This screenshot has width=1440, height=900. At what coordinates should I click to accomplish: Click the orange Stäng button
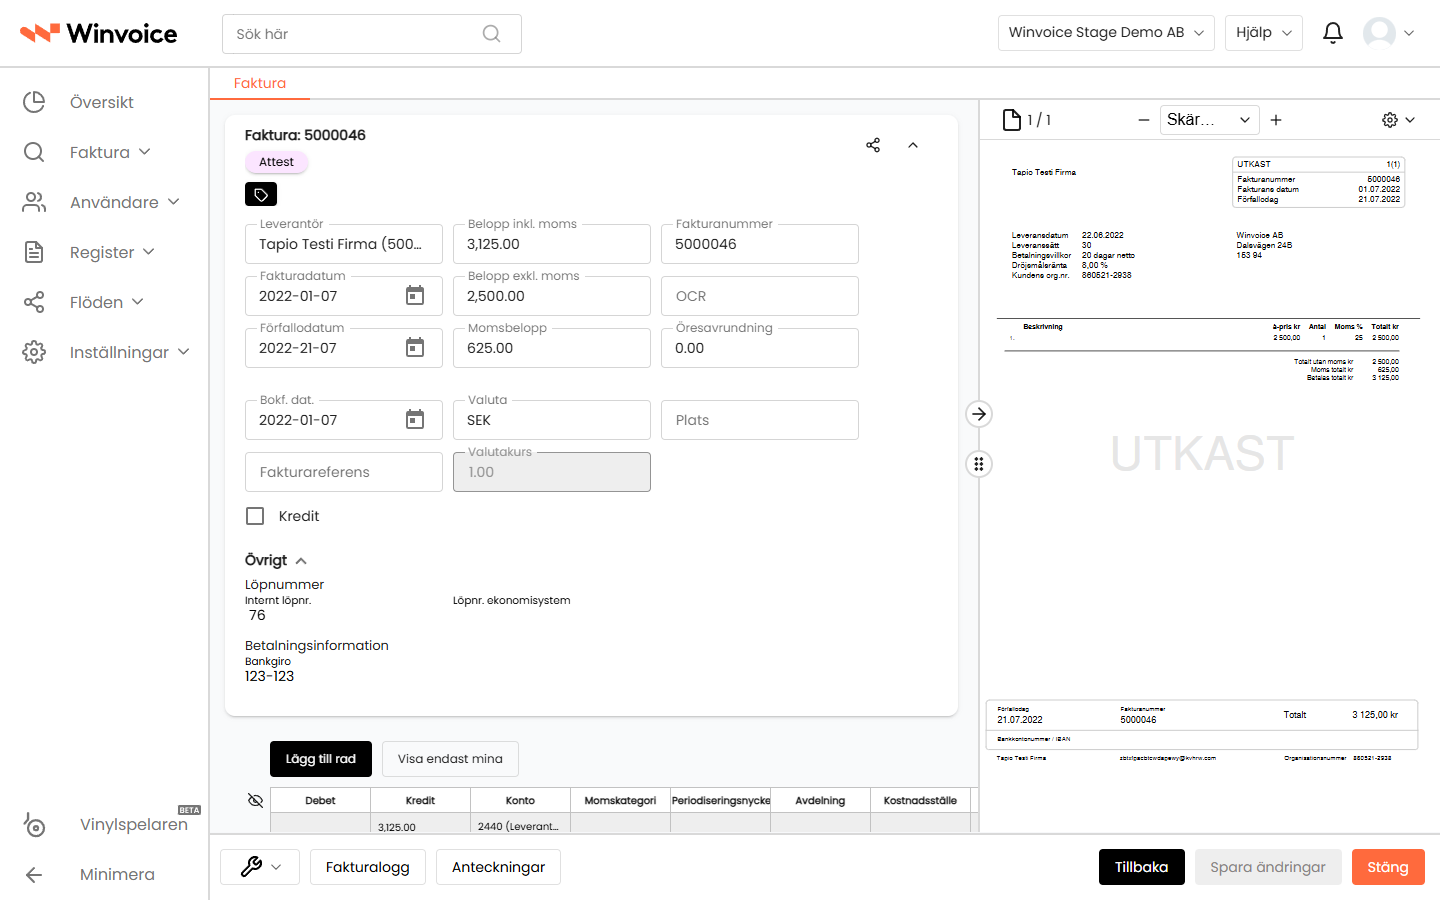(x=1388, y=867)
